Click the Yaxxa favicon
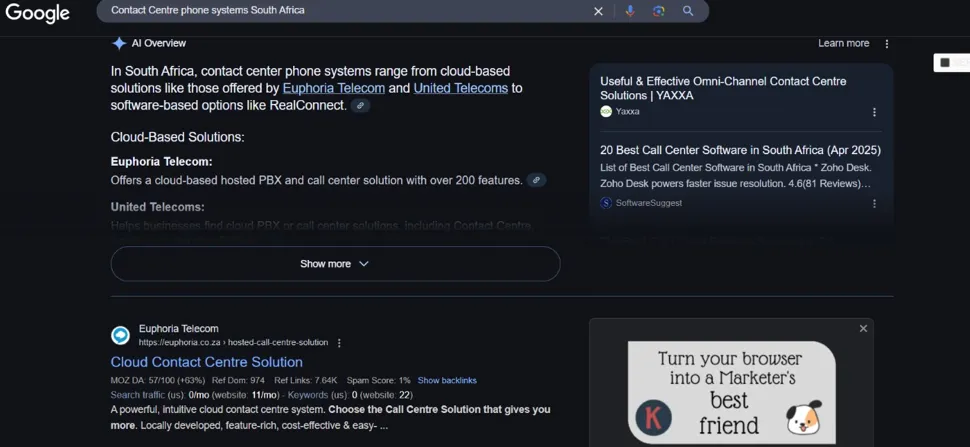970x447 pixels. pos(606,111)
